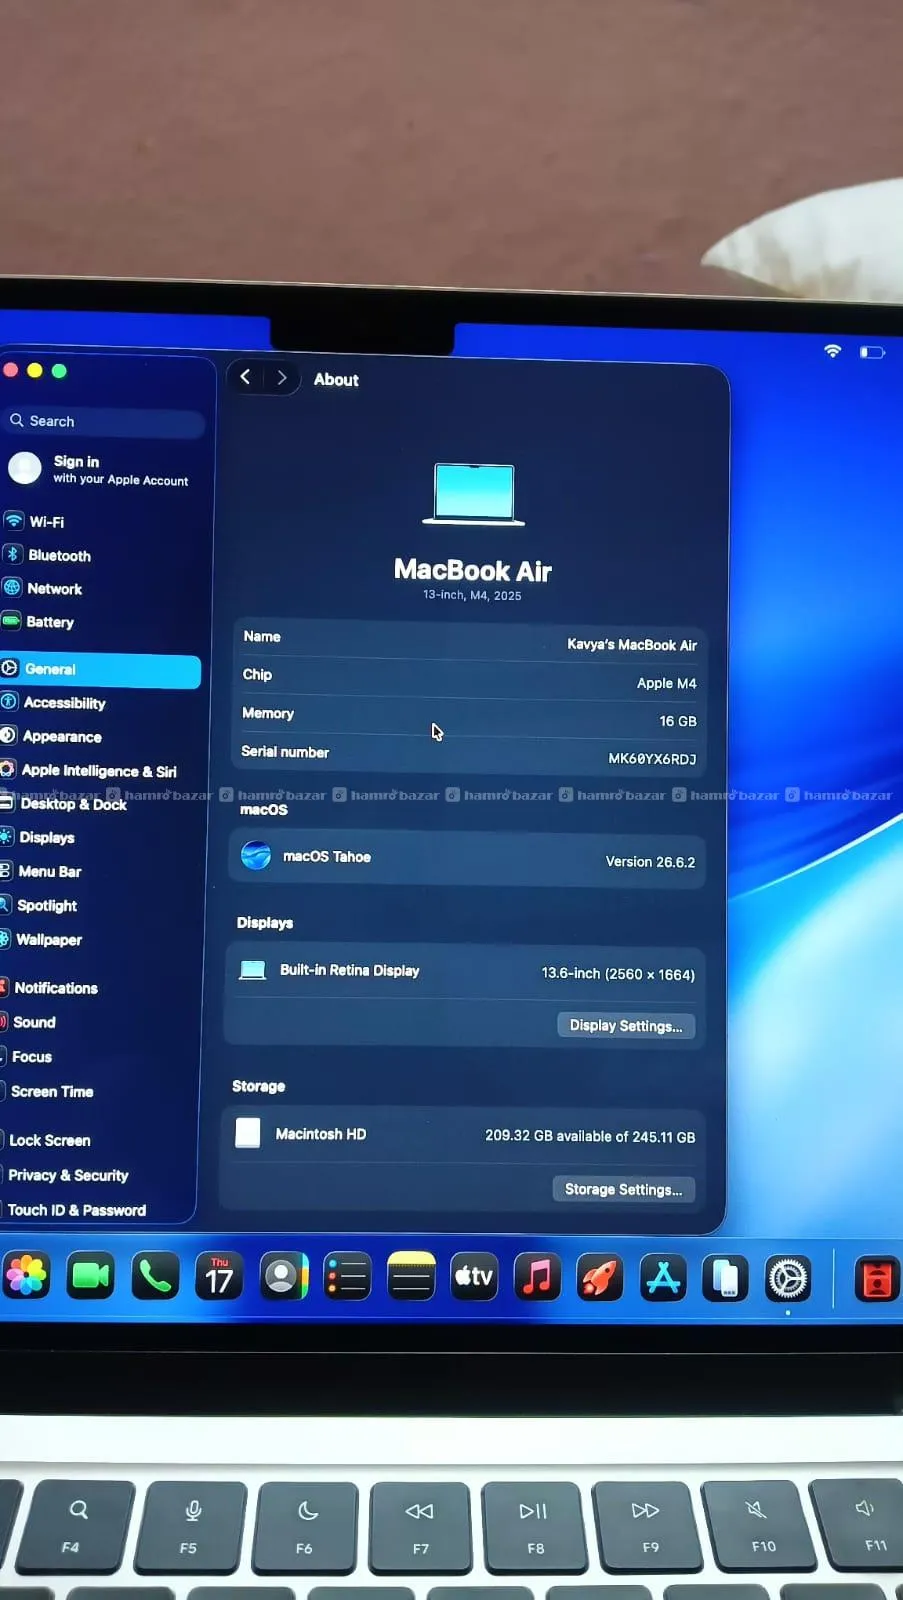This screenshot has height=1600, width=903.
Task: Click the serial number MK60YX6RDJ
Action: 652,759
